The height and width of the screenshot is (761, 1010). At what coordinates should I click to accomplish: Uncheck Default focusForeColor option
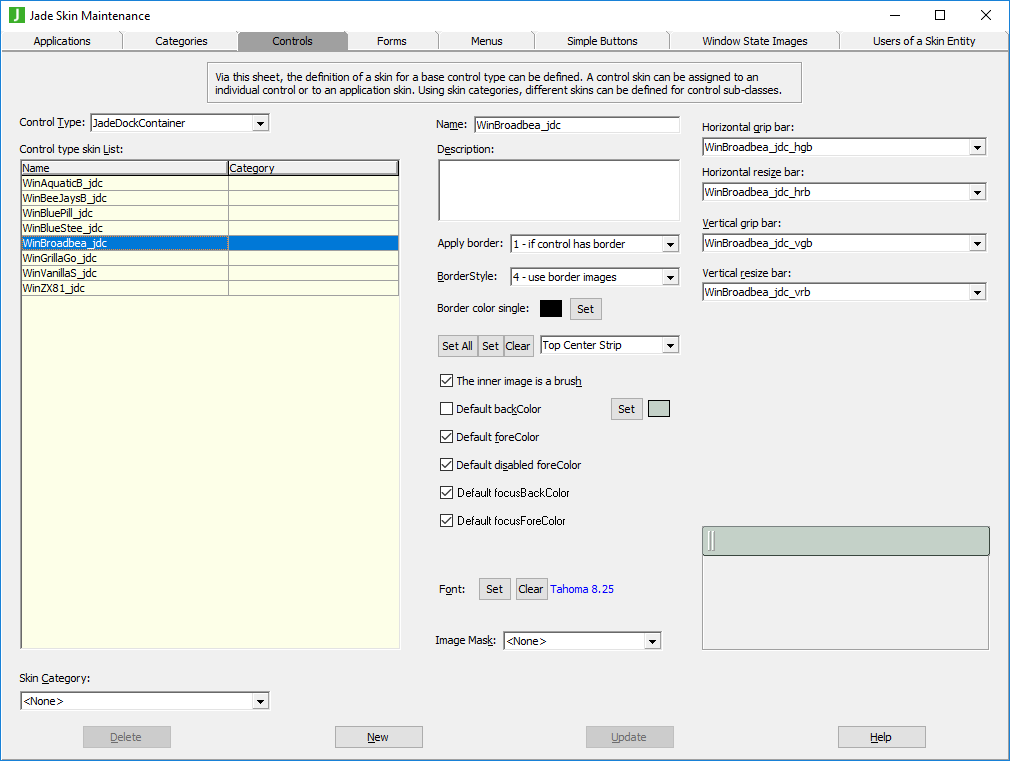pos(446,521)
